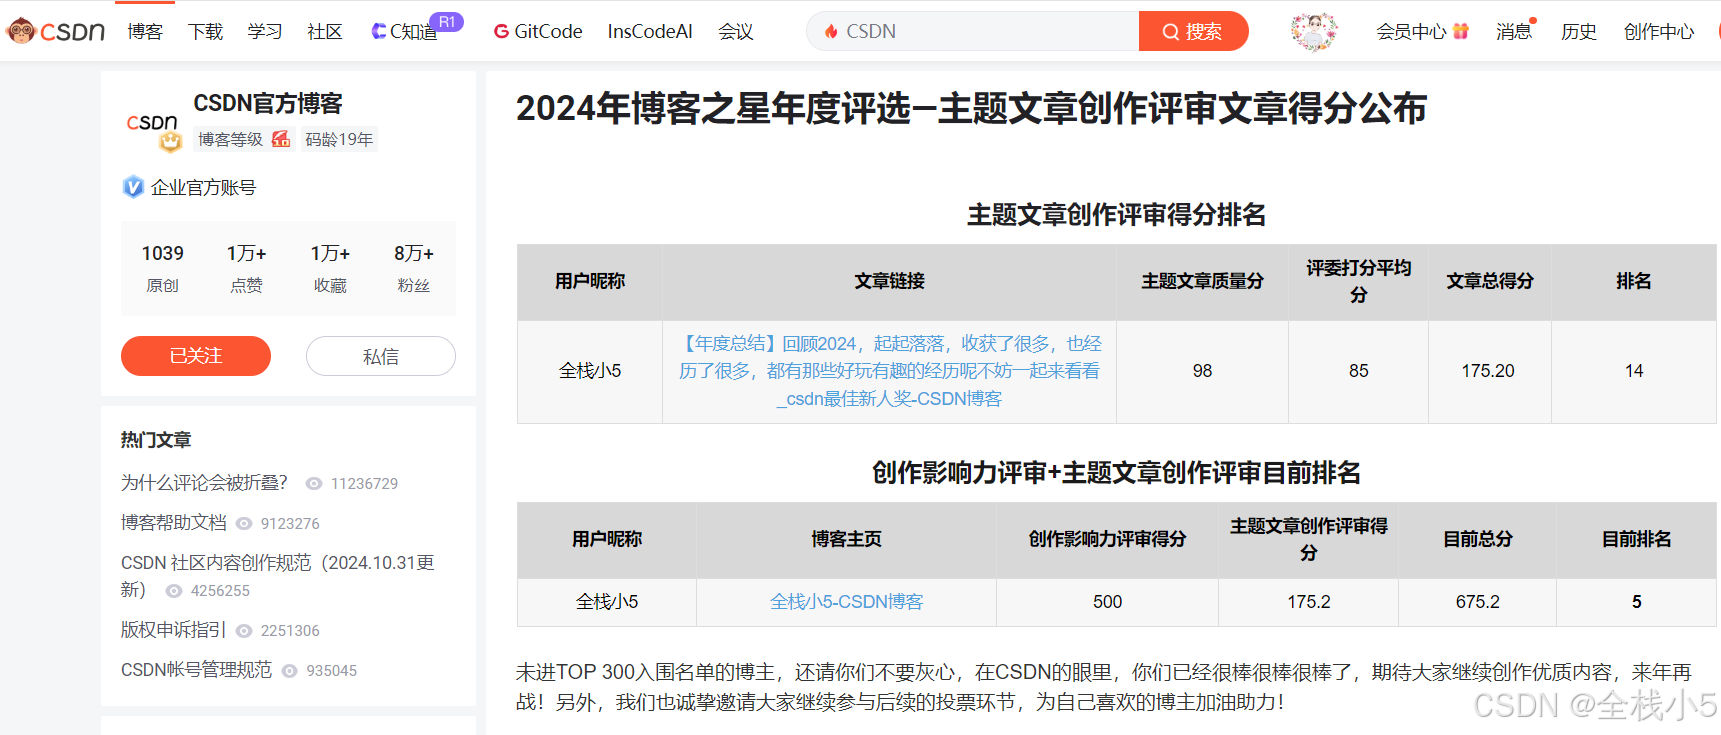
Task: Click the eye icon next to 2251306
Action: [x=244, y=631]
